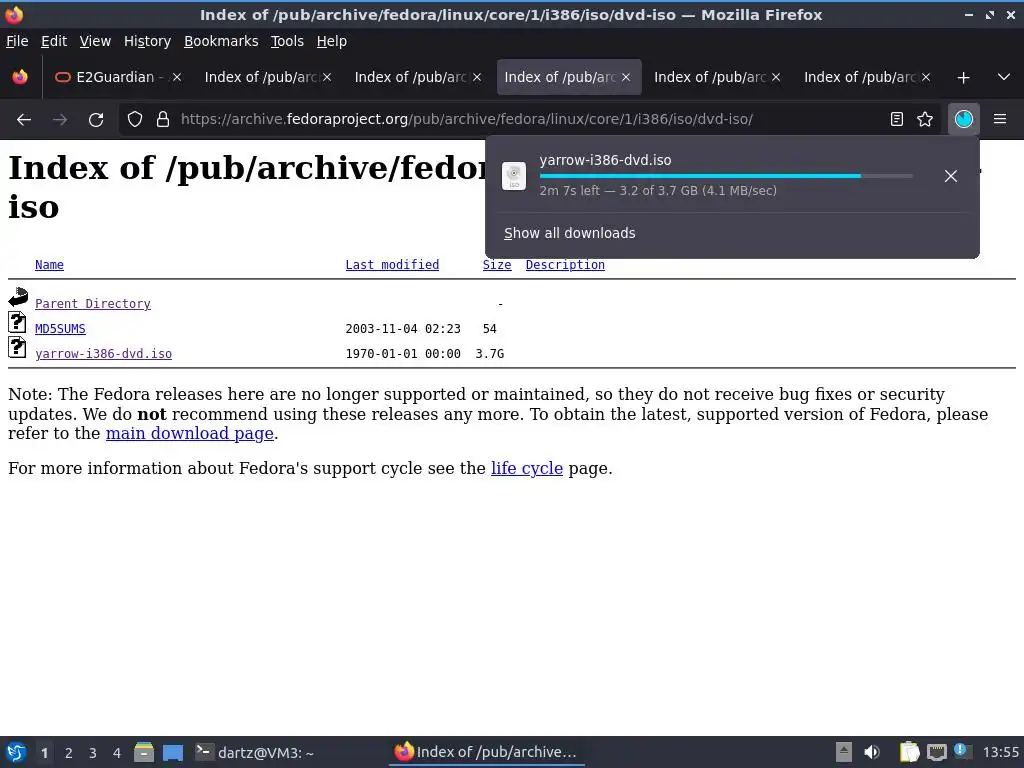This screenshot has height=768, width=1024.
Task: Follow the life cycle link
Action: coord(526,468)
